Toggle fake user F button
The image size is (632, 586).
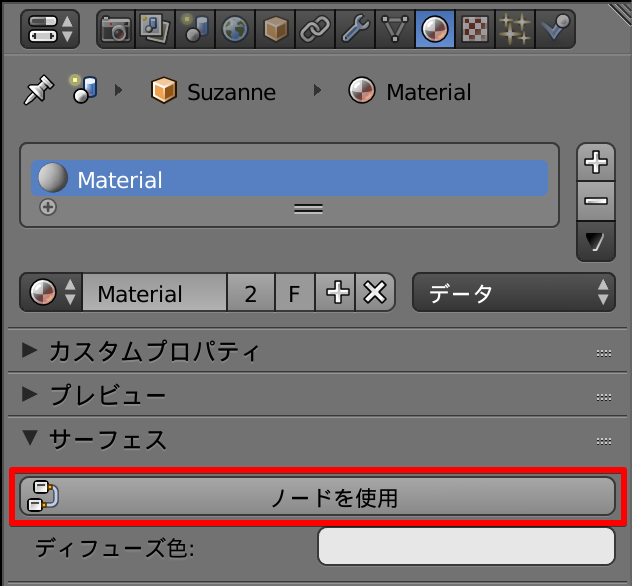click(x=295, y=292)
